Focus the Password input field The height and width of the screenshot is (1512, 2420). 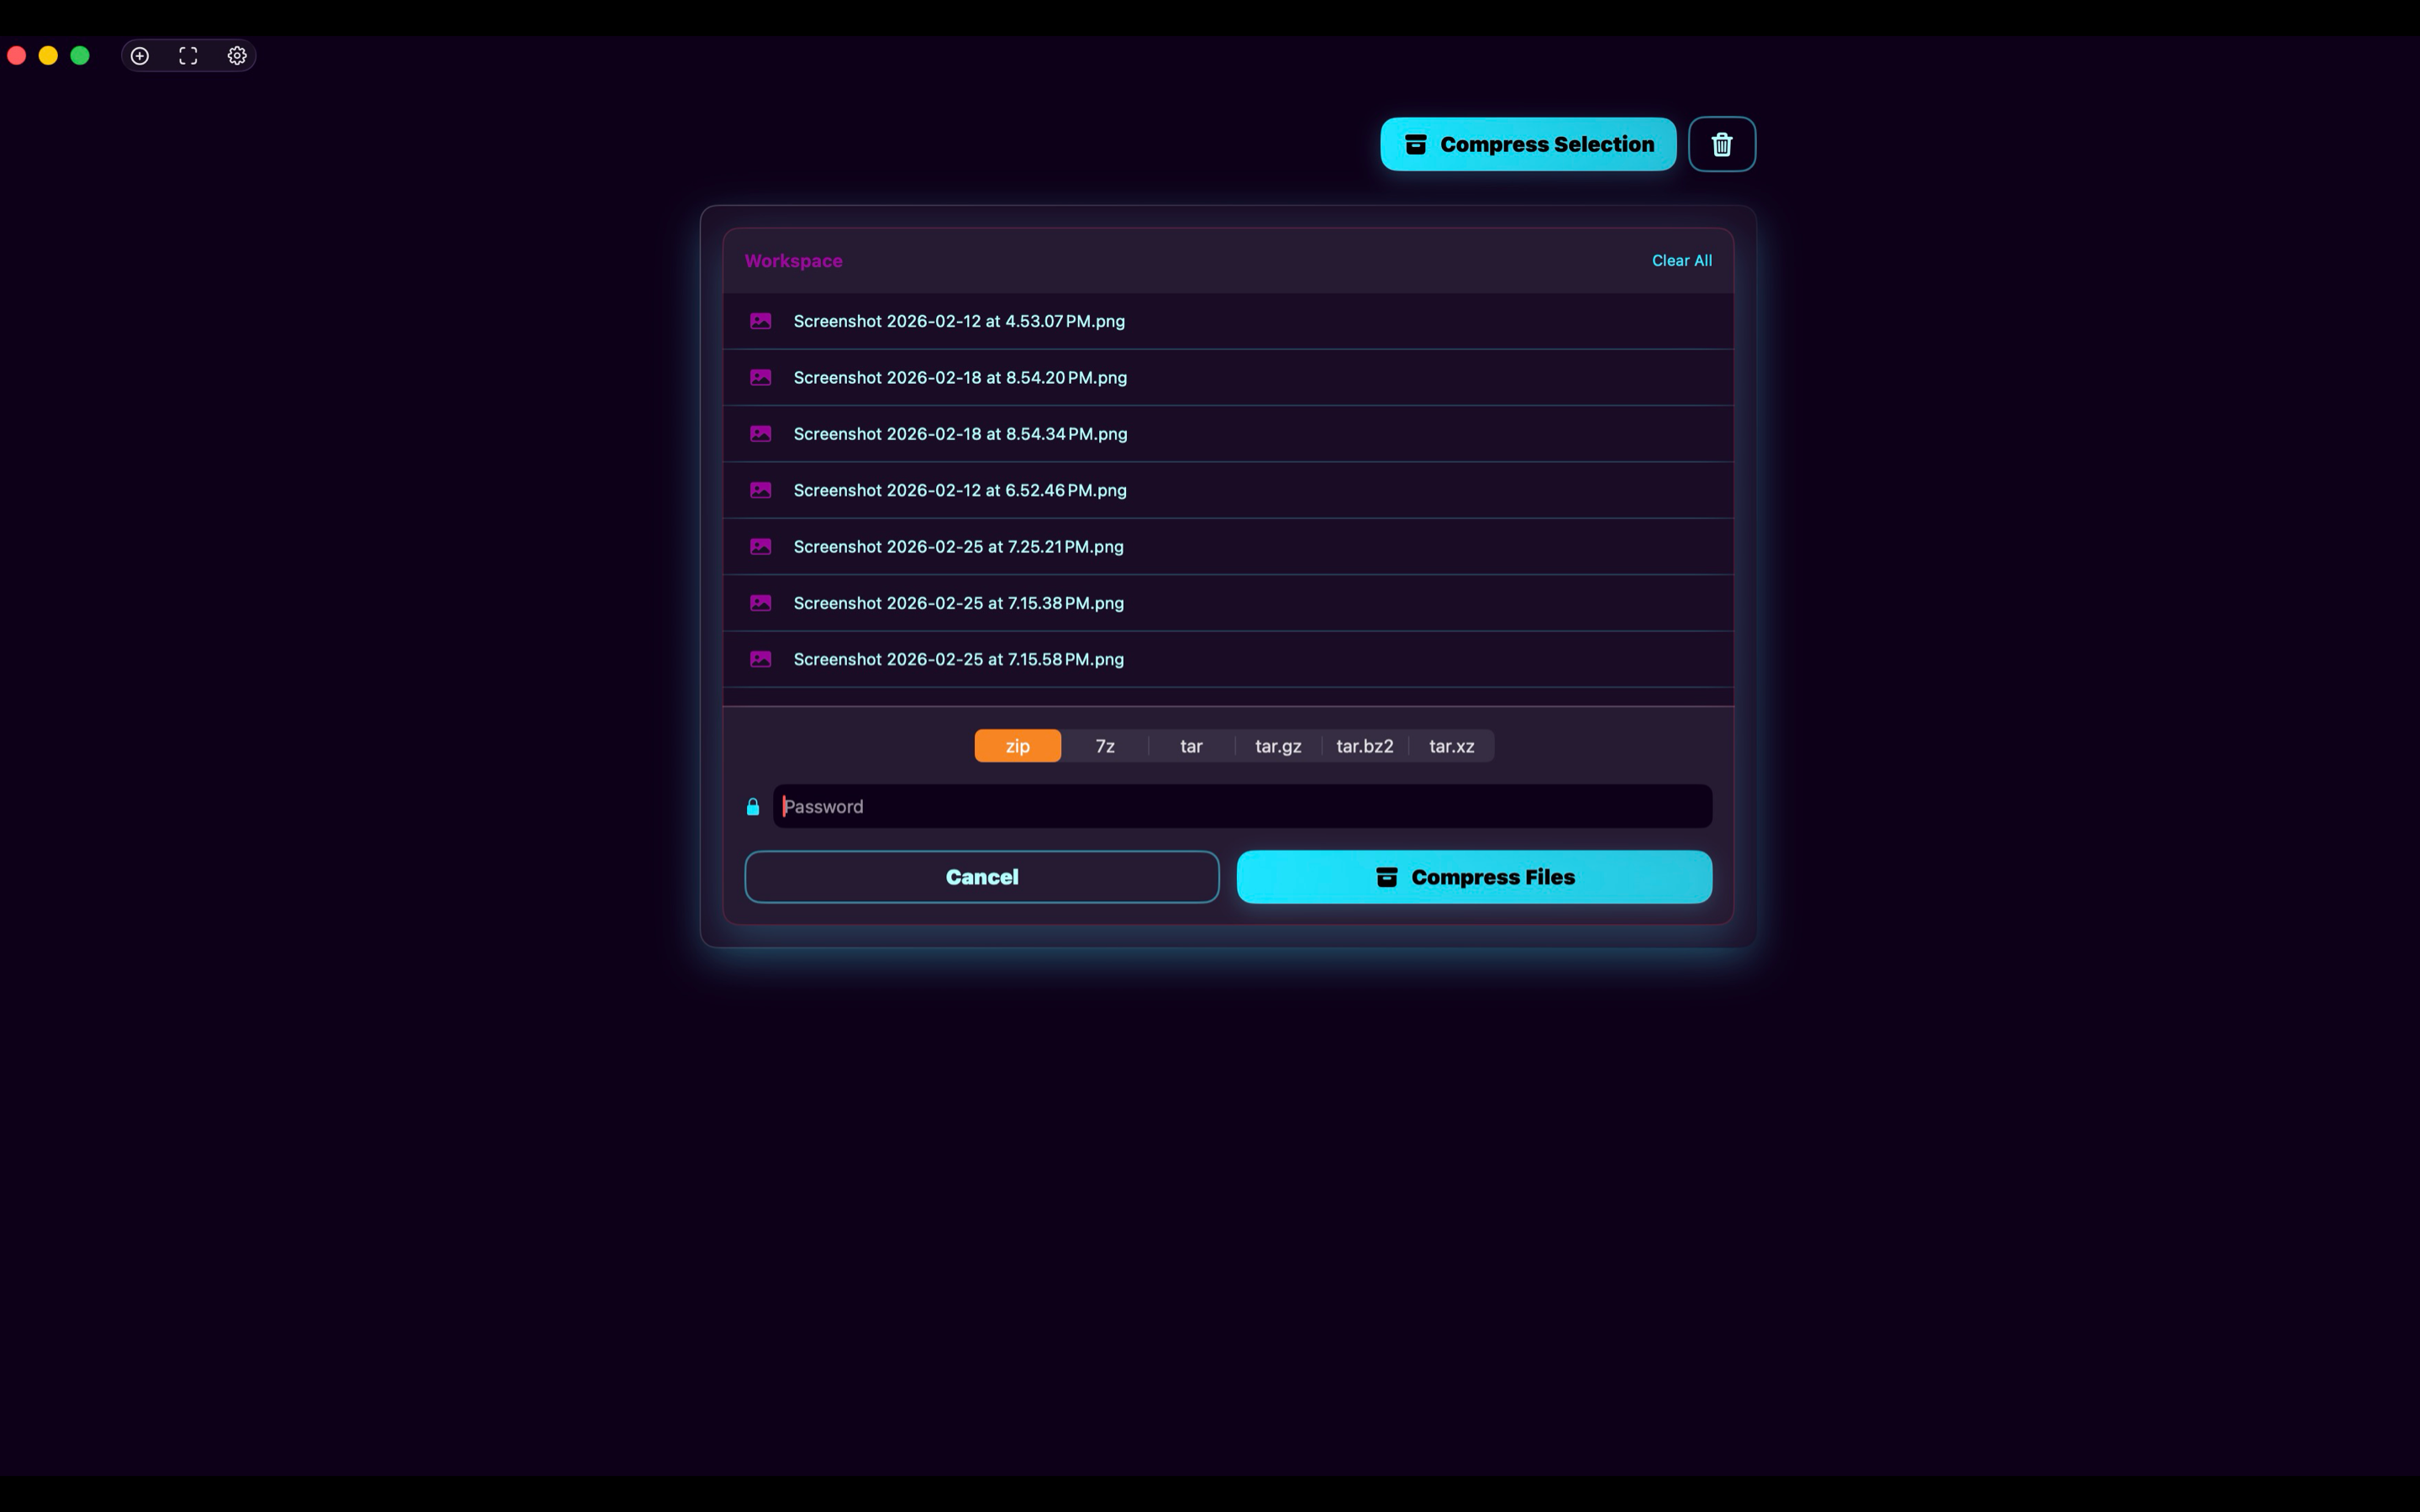1242,807
